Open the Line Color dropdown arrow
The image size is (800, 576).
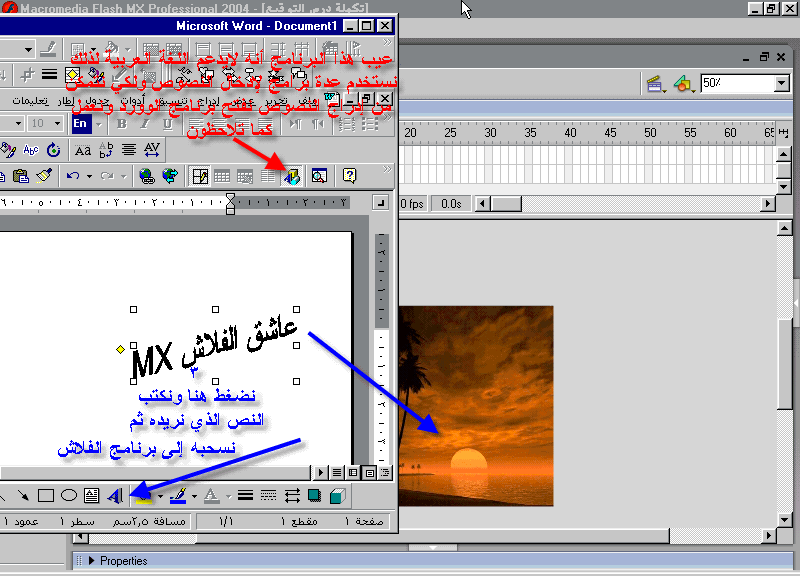click(194, 495)
